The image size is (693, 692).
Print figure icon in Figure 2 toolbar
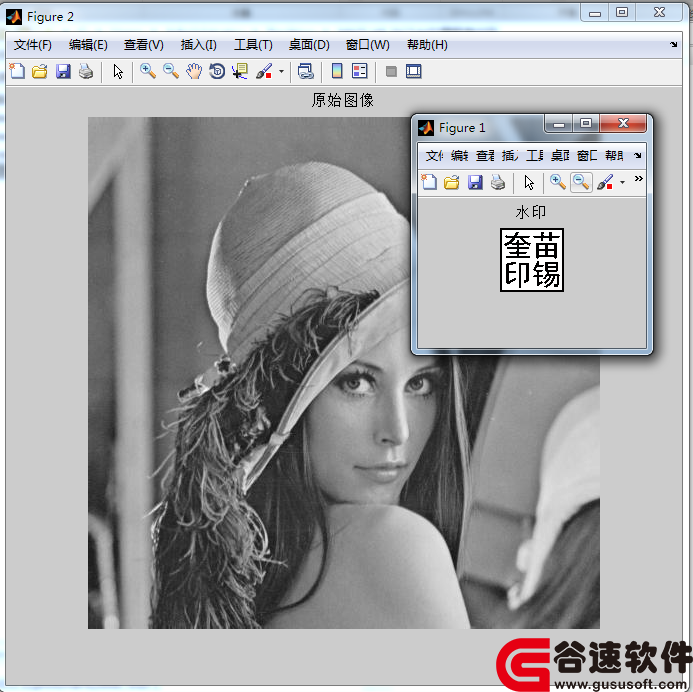tap(86, 71)
